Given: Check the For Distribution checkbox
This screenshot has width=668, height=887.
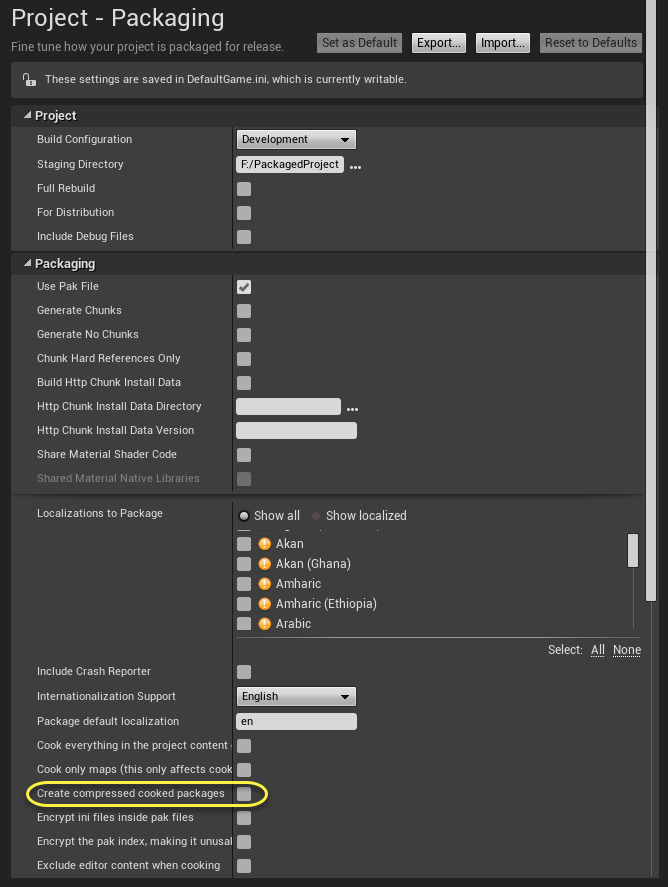Looking at the screenshot, I should 243,212.
